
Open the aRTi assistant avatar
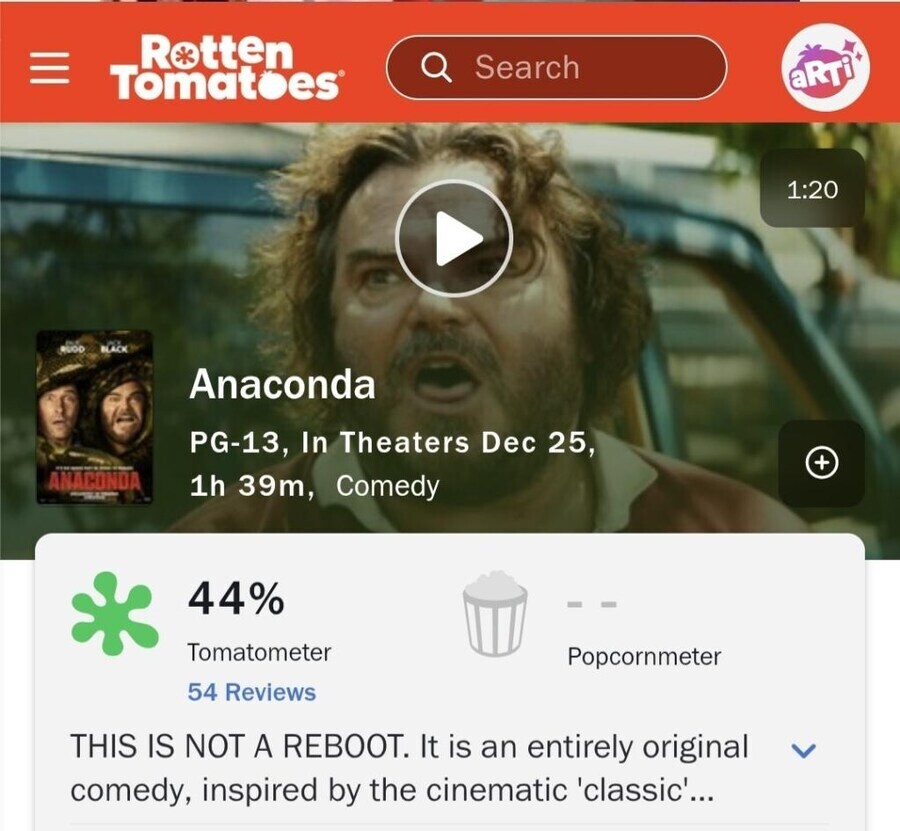(x=825, y=67)
